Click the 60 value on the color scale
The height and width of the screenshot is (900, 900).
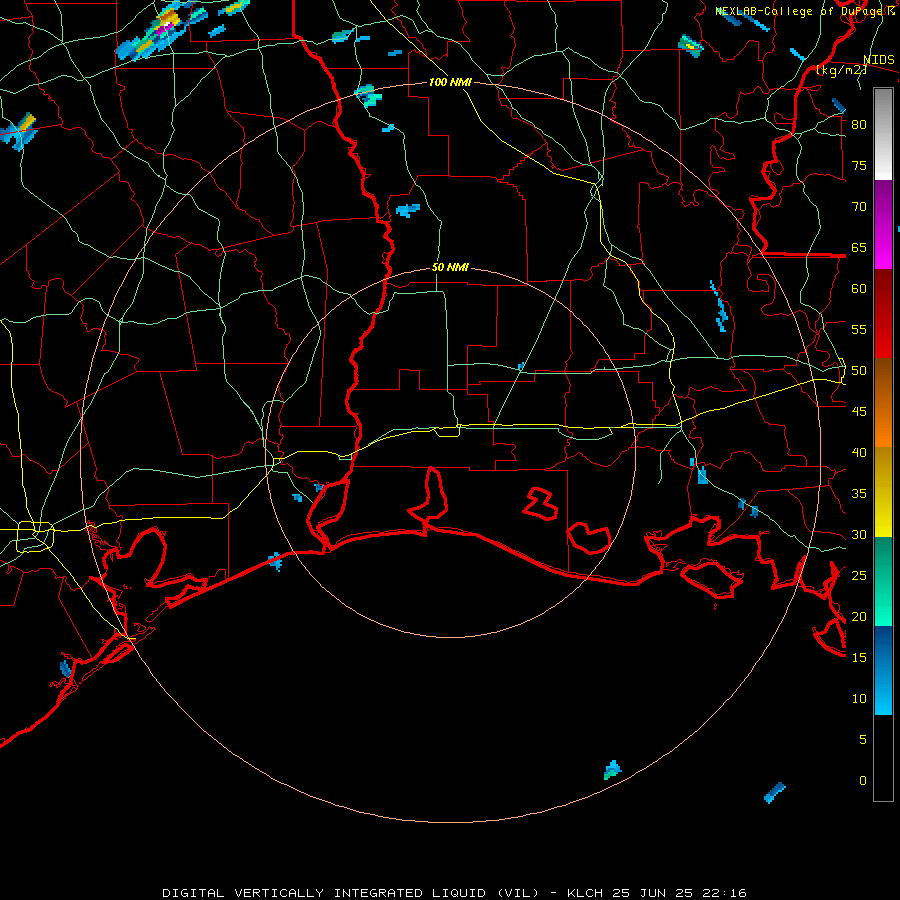point(859,289)
